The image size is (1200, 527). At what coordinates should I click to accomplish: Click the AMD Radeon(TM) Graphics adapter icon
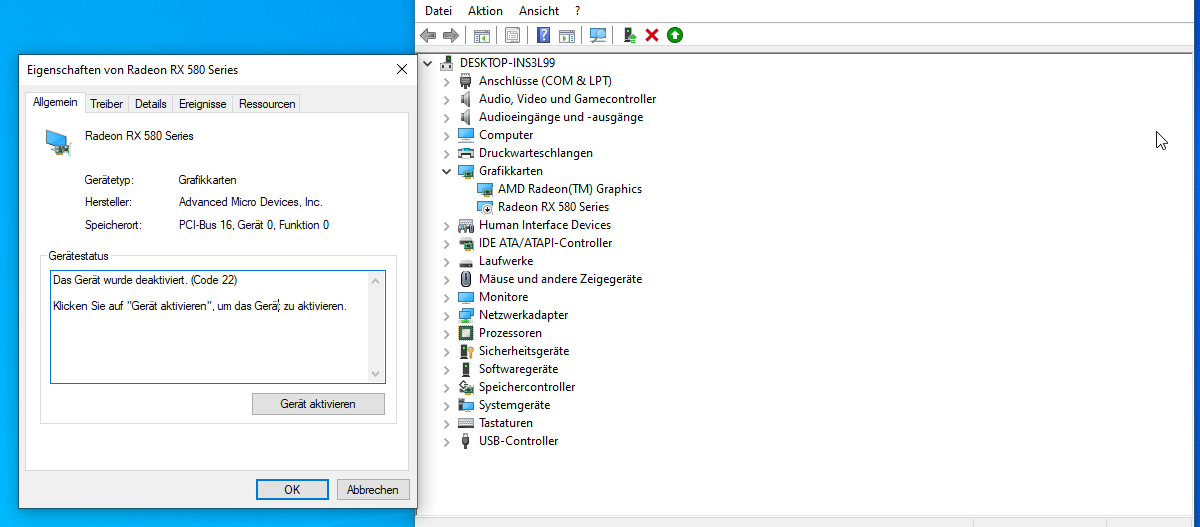tap(486, 189)
